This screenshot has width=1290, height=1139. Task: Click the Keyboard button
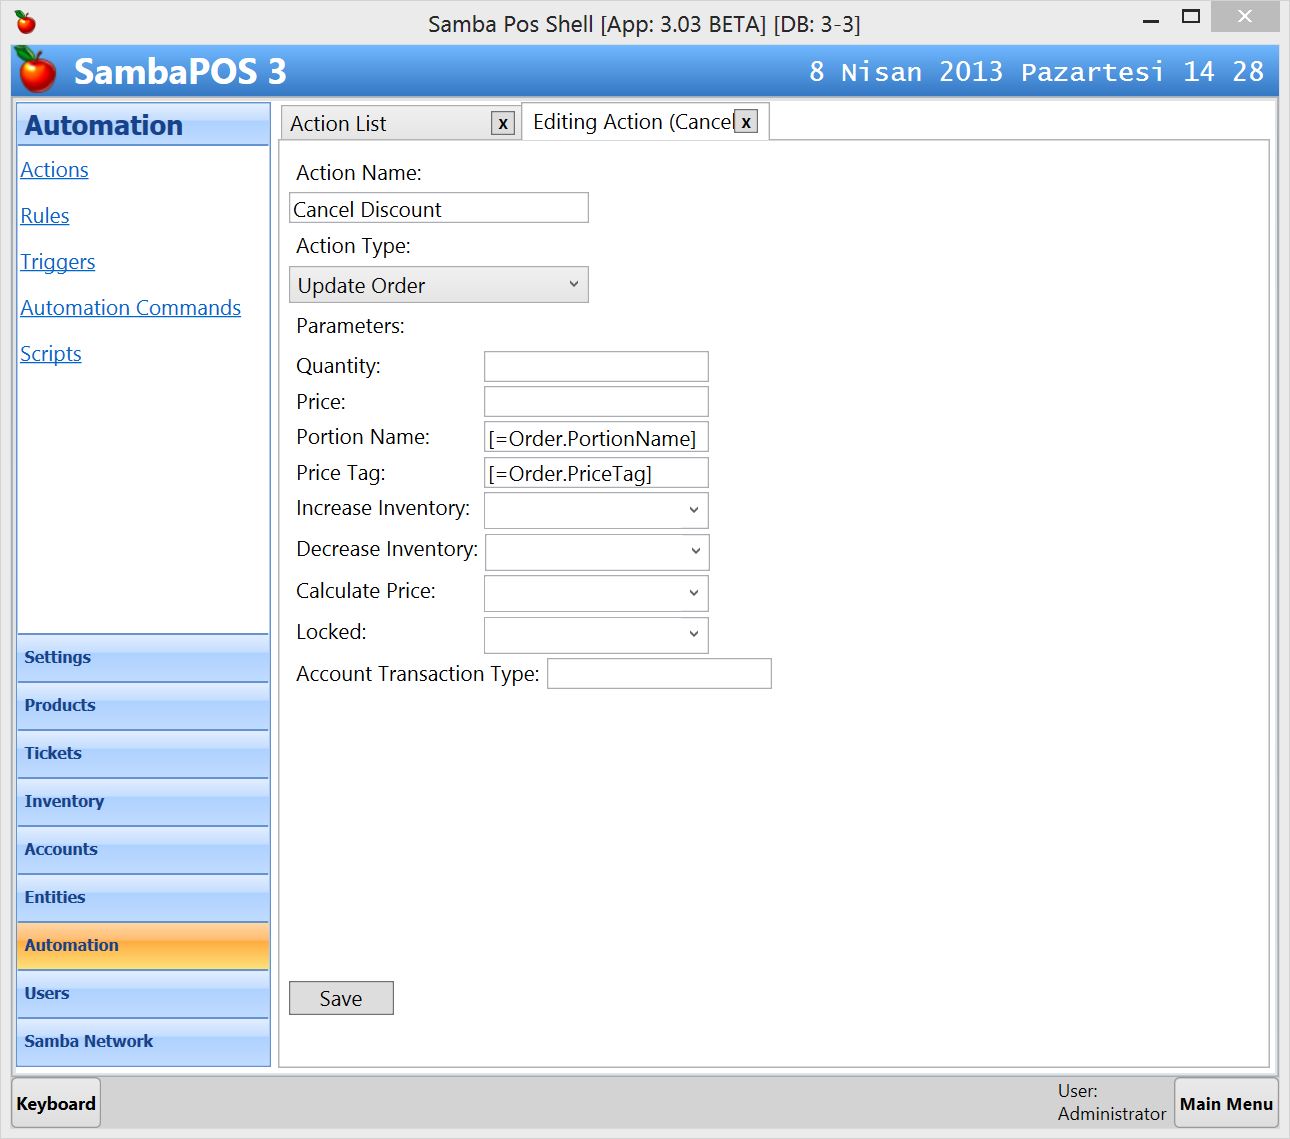click(56, 1103)
